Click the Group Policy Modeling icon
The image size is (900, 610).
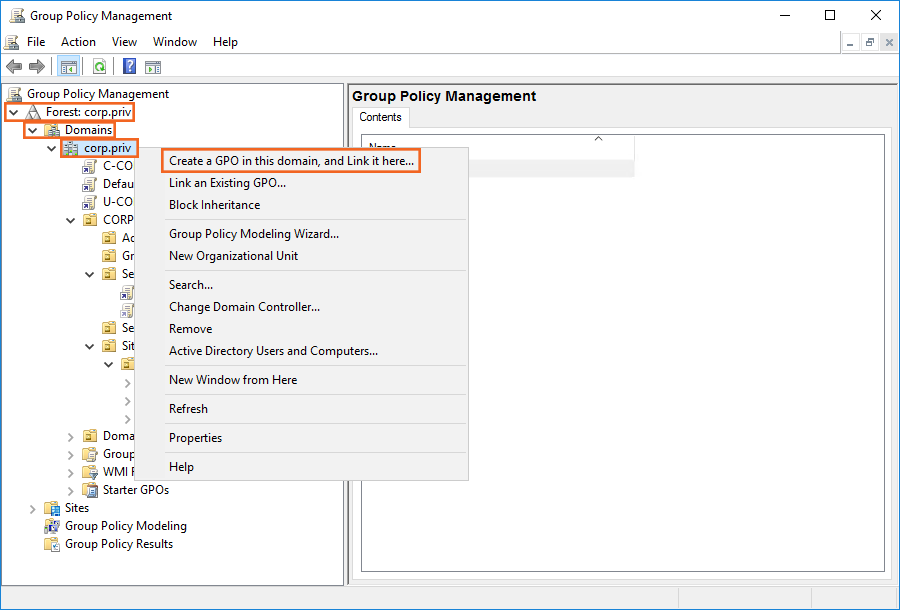[x=52, y=526]
